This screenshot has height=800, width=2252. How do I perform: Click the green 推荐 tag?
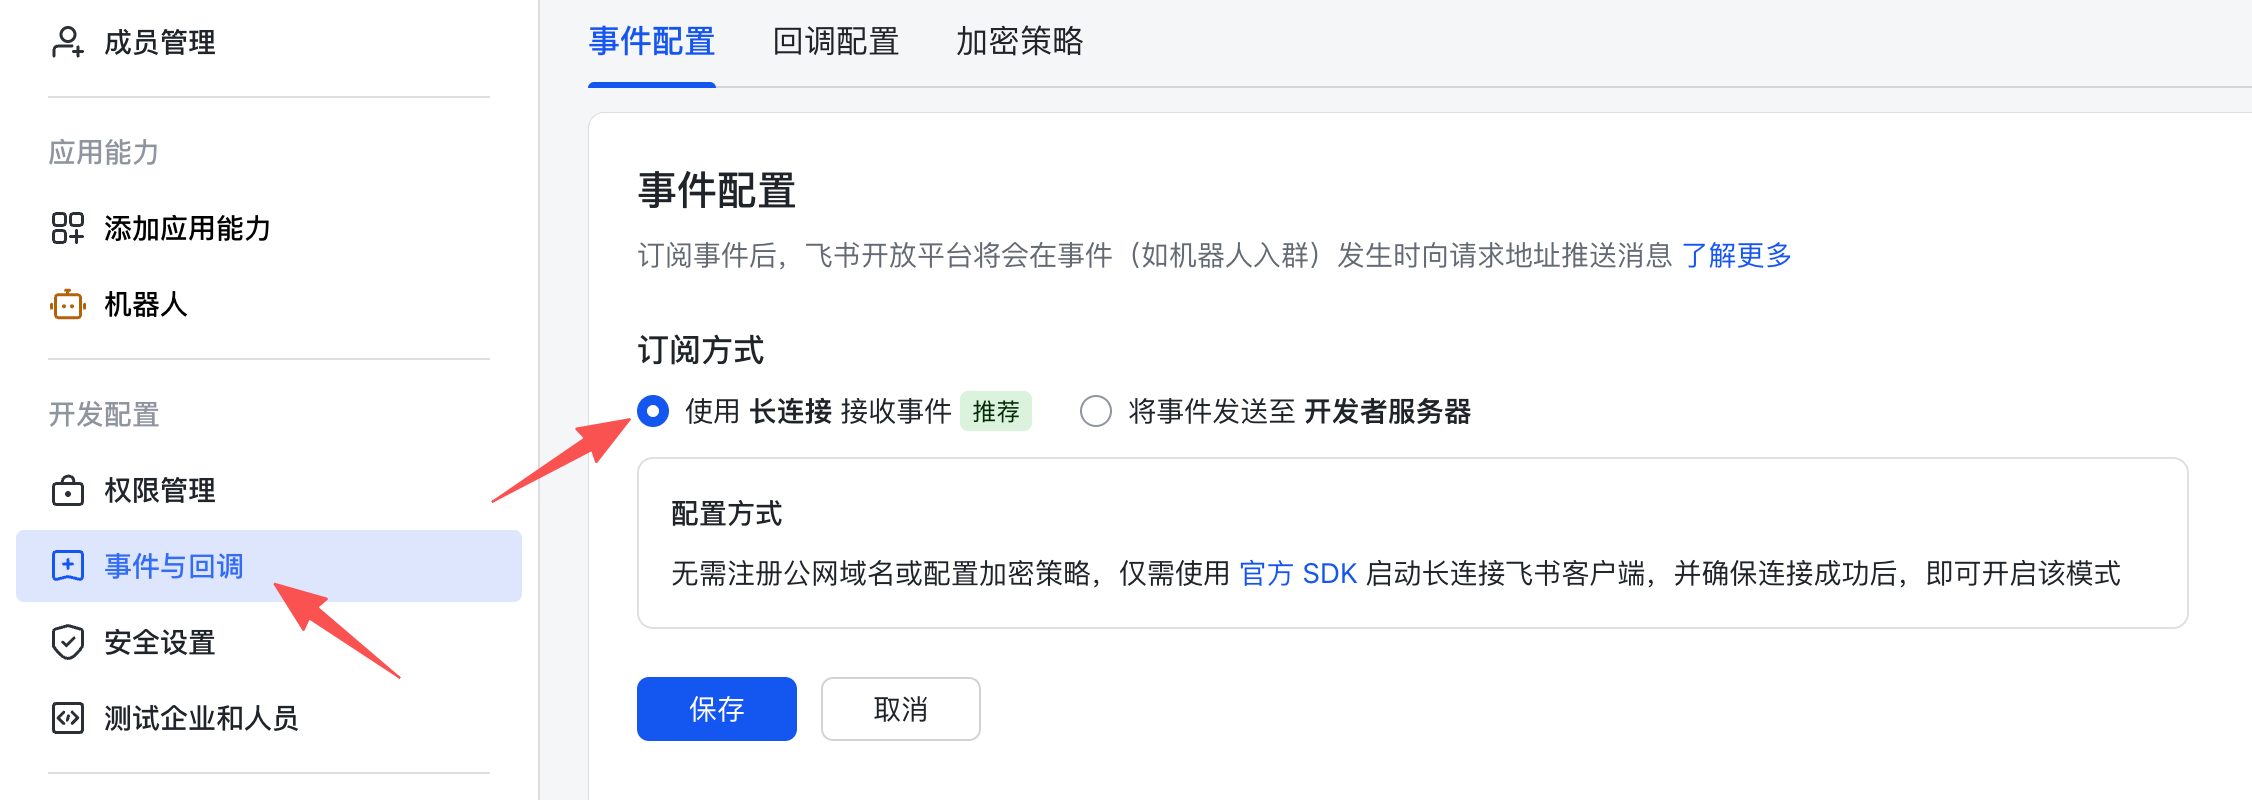[995, 411]
